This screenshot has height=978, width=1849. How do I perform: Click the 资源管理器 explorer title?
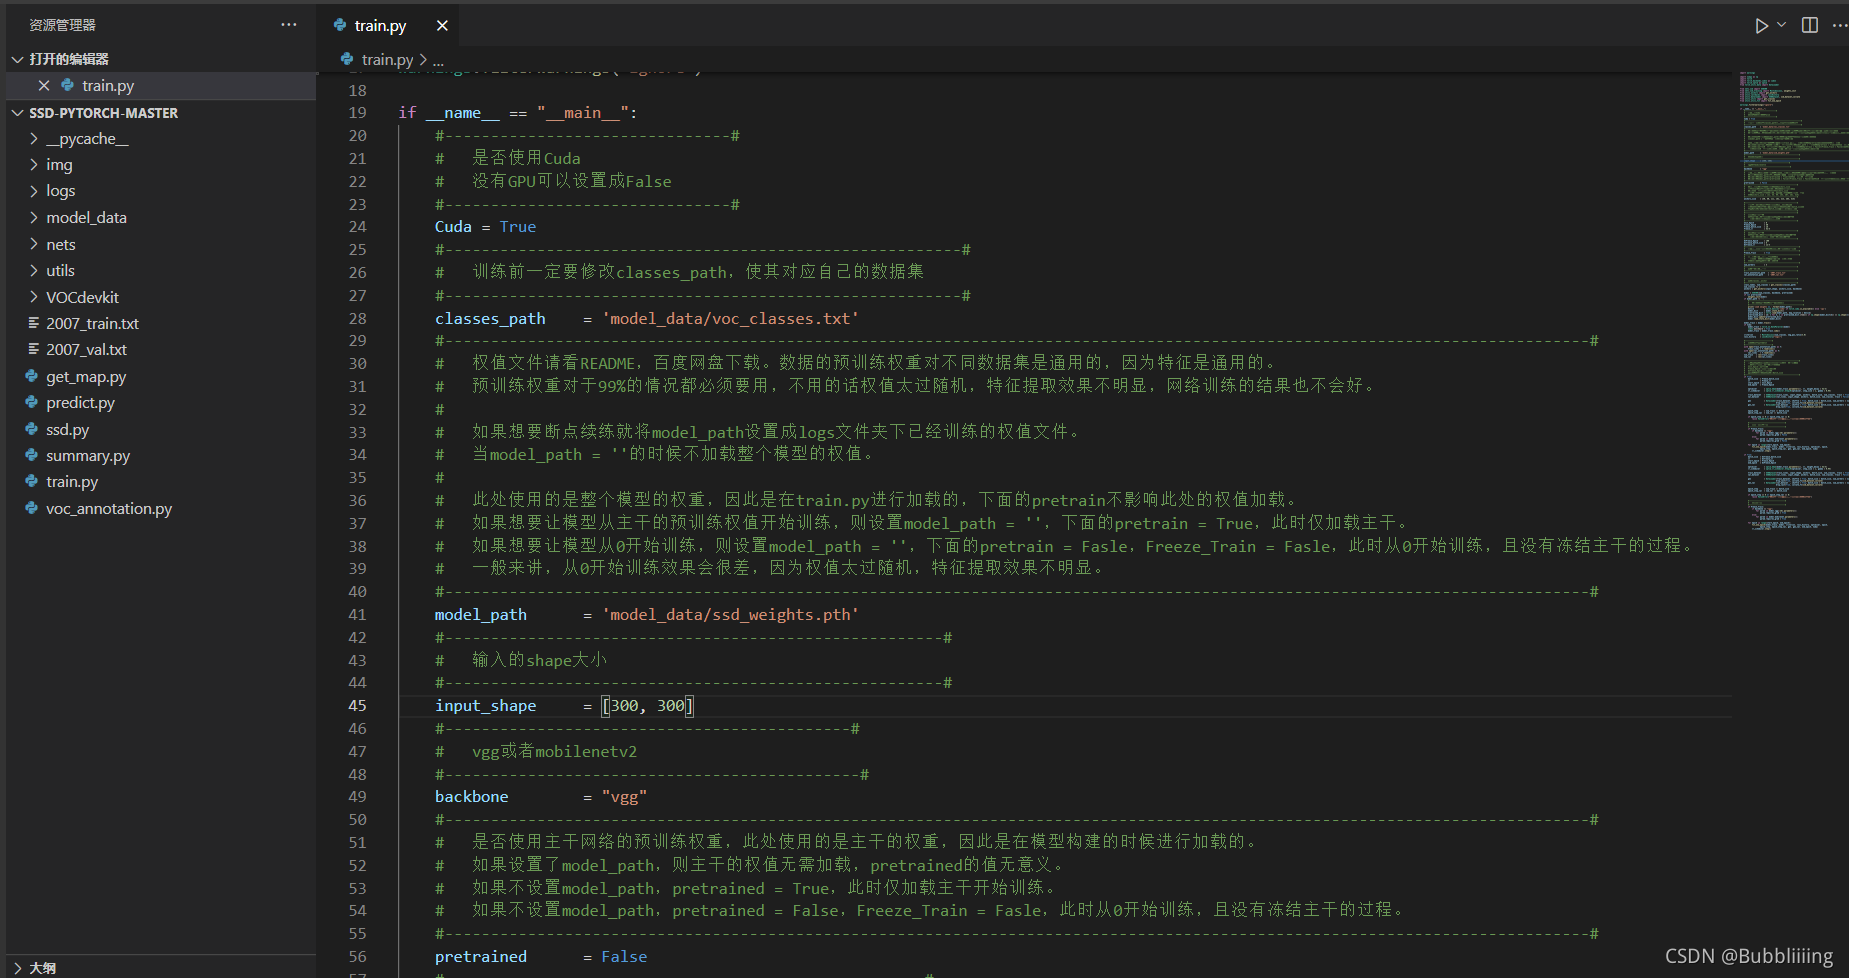62,25
